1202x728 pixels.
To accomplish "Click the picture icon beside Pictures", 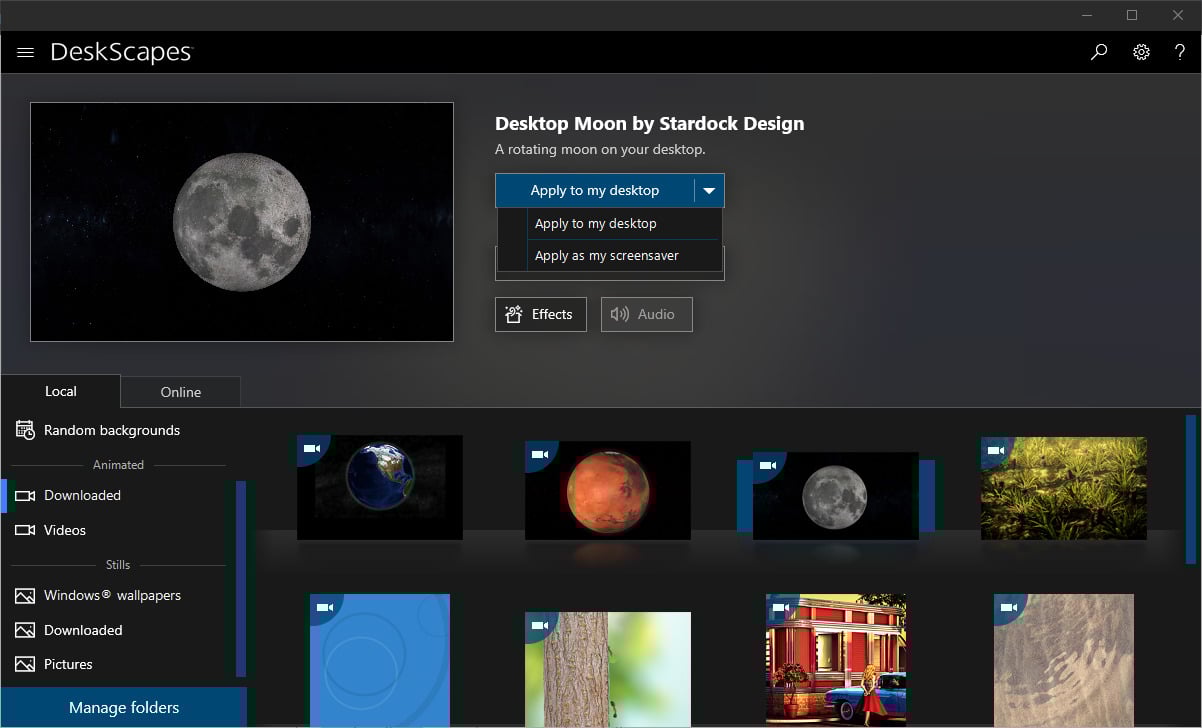I will (25, 665).
